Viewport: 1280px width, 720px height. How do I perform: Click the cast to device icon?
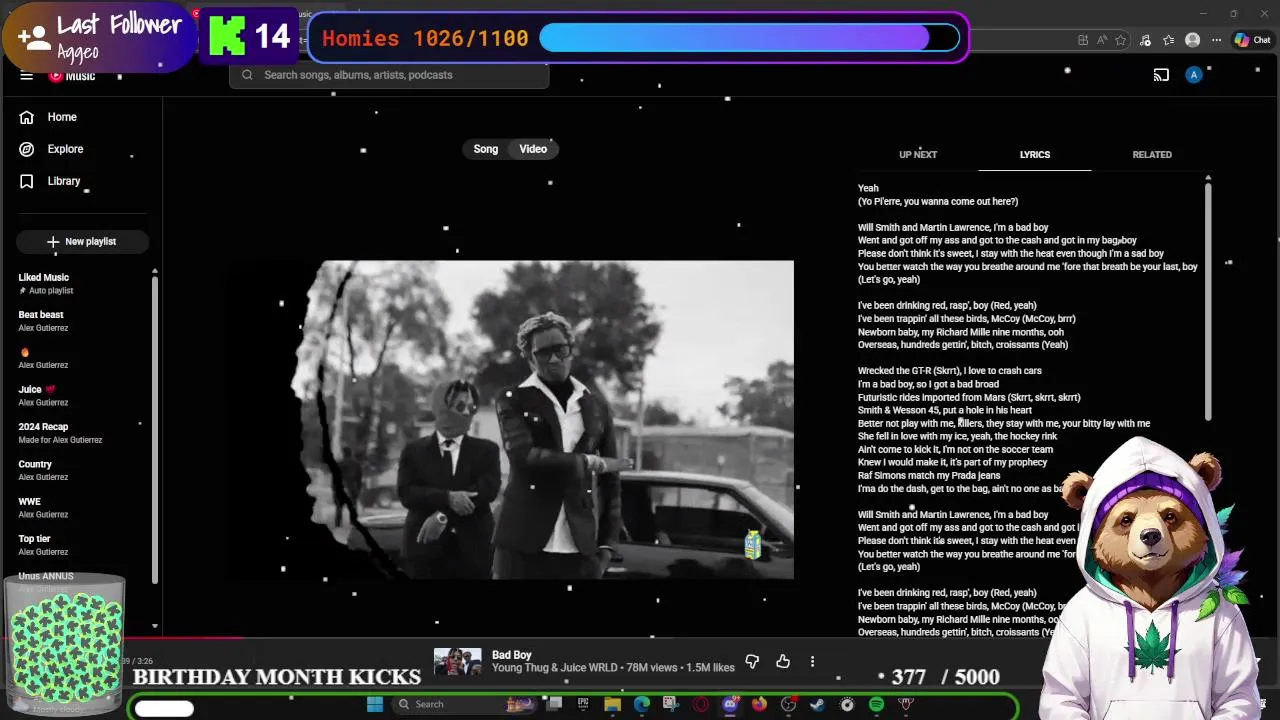point(1161,75)
